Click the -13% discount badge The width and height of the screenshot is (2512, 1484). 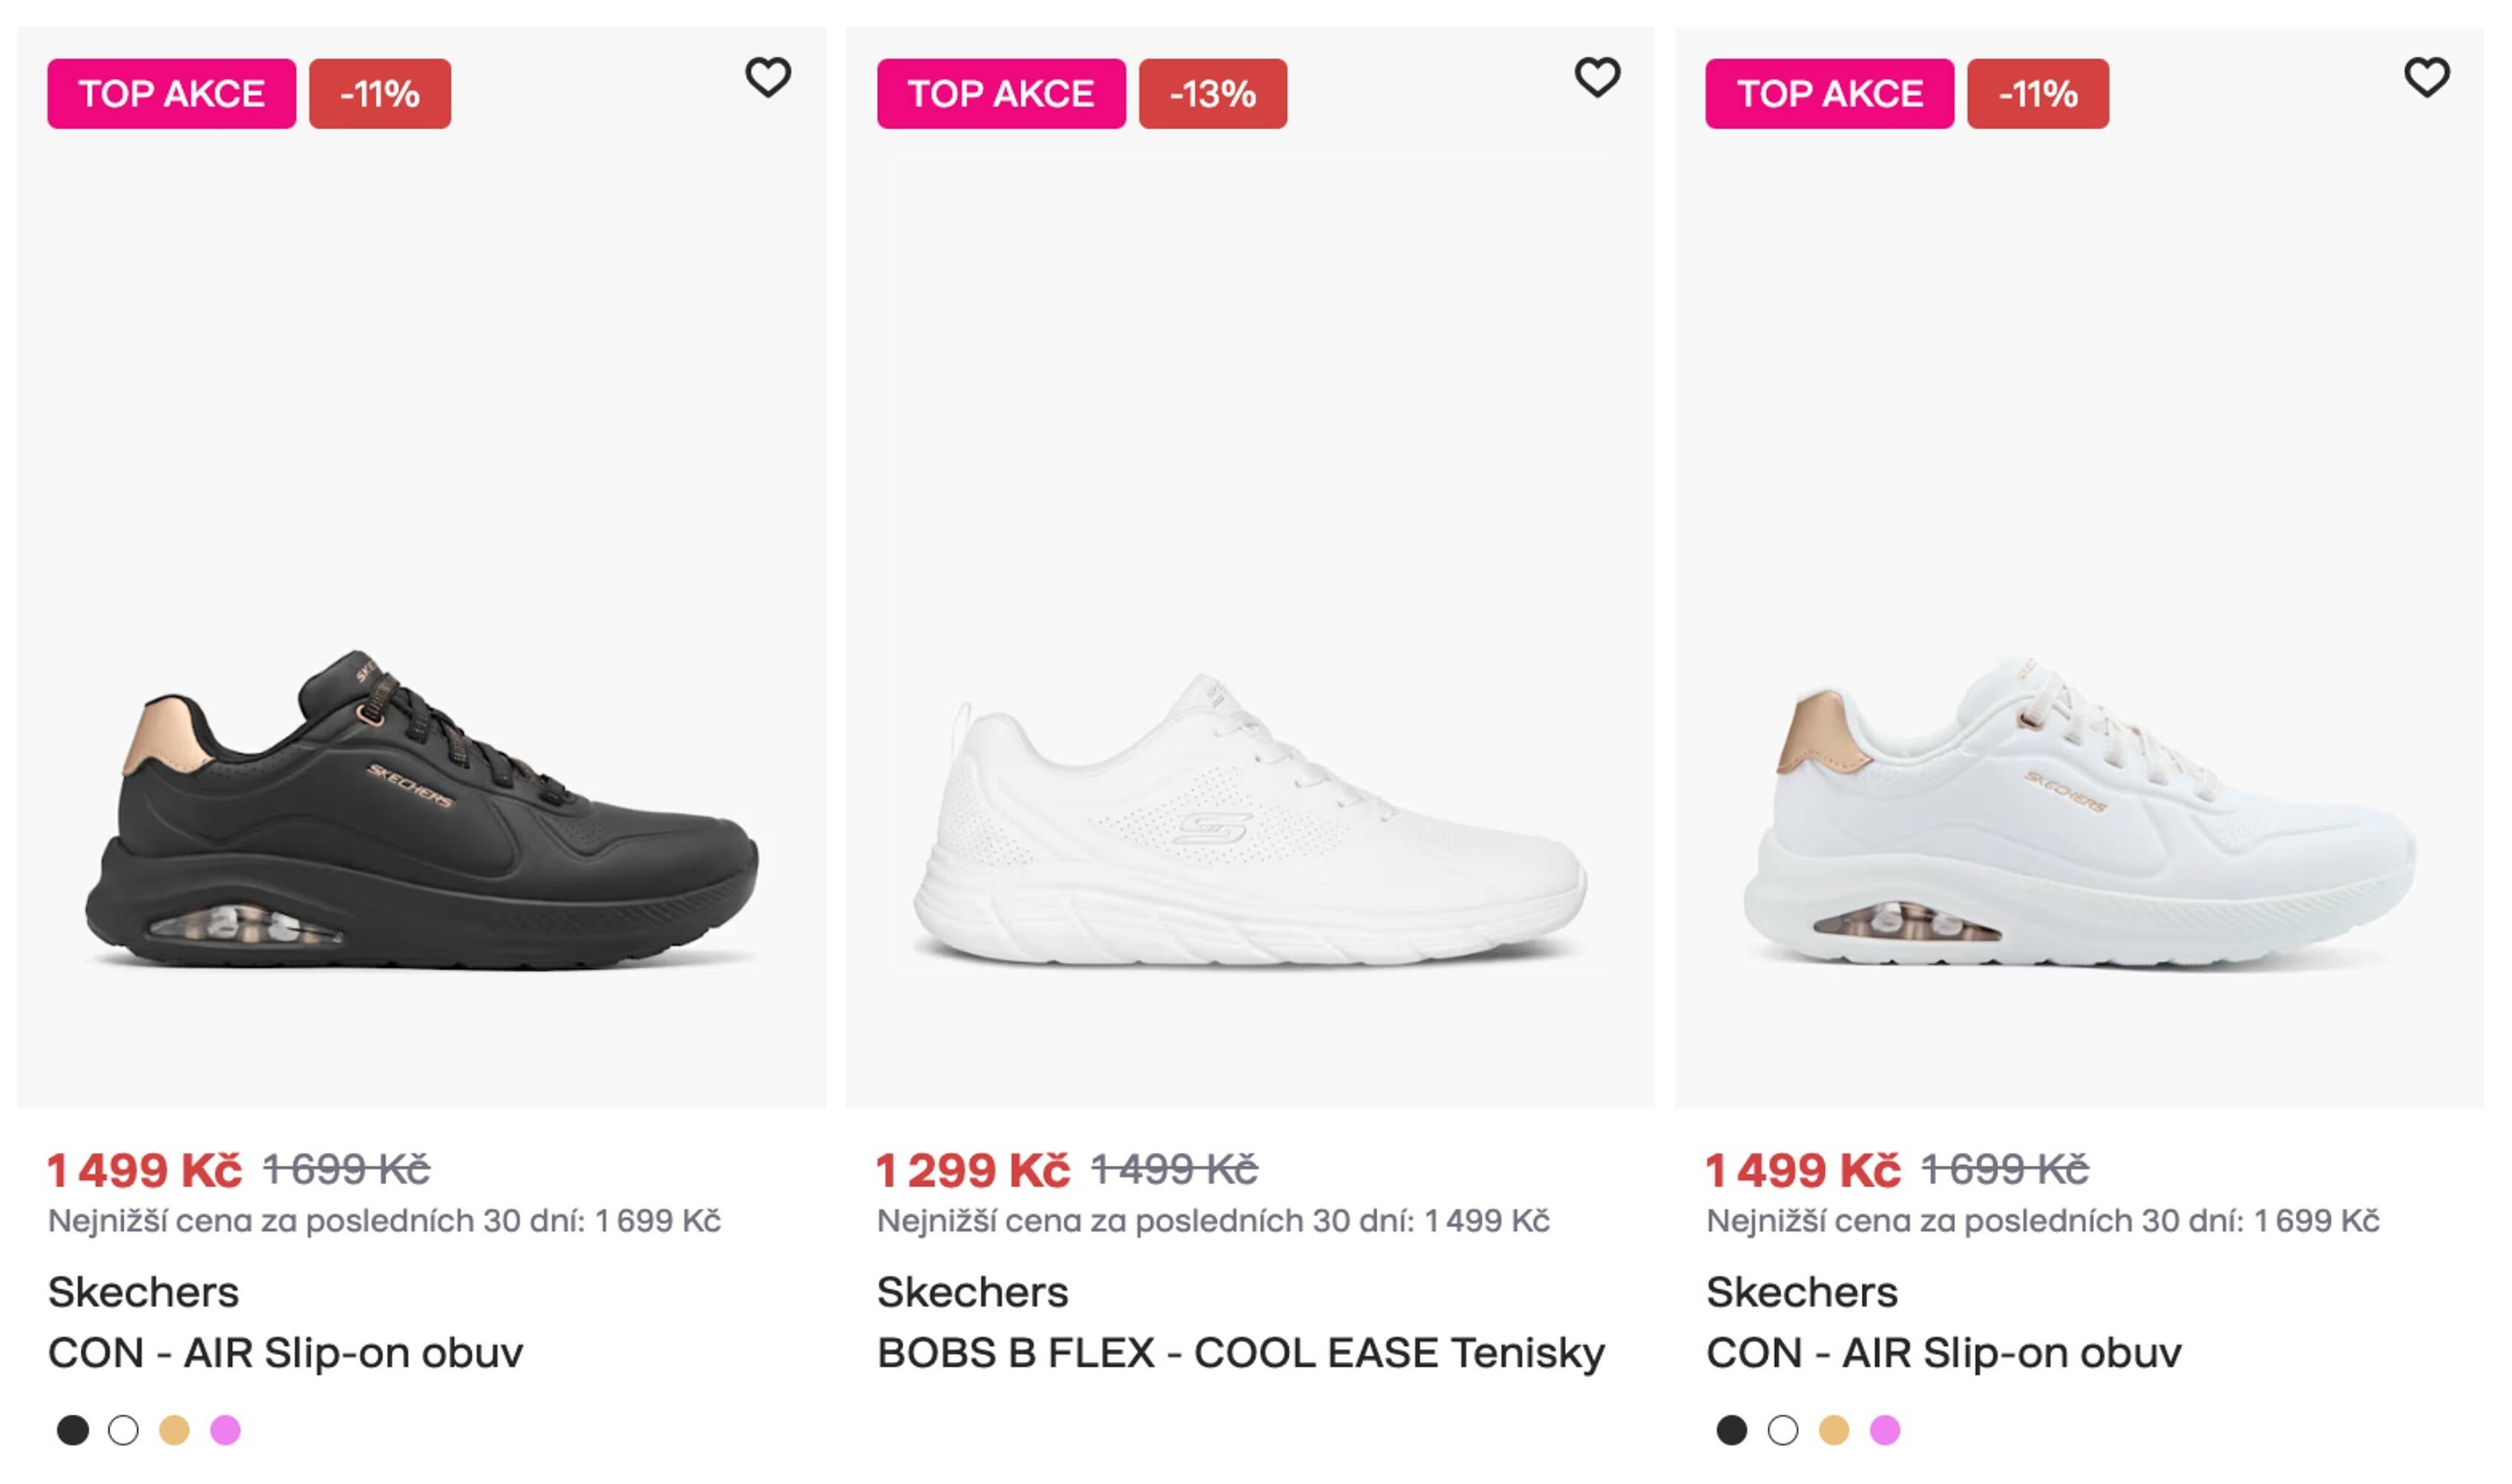pyautogui.click(x=1213, y=95)
